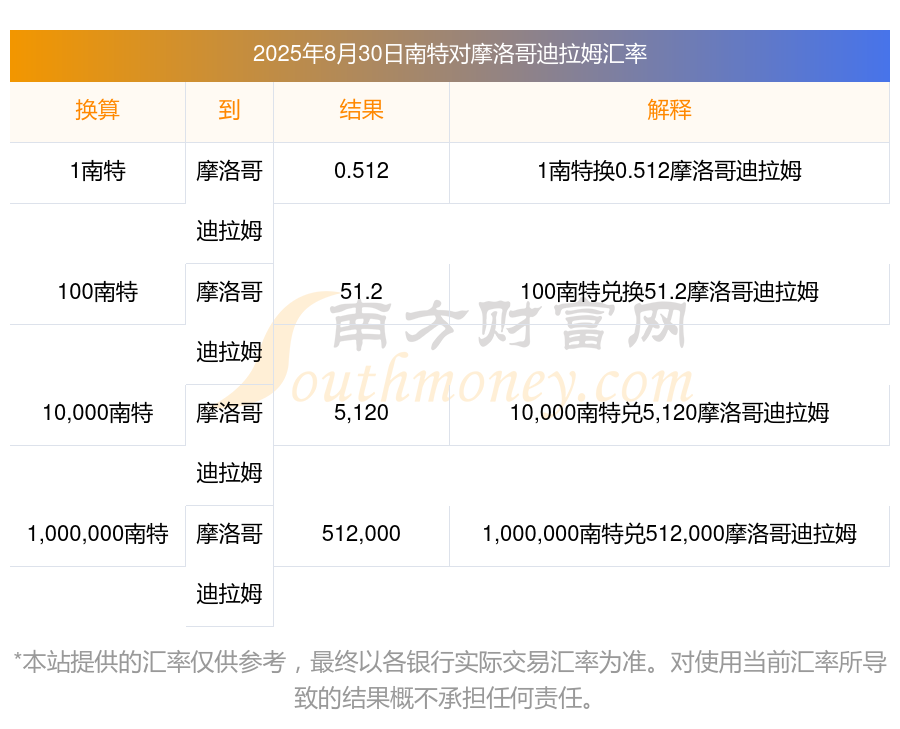900x729 pixels.
Task: Select the 100南特 cell
Action: tap(98, 292)
